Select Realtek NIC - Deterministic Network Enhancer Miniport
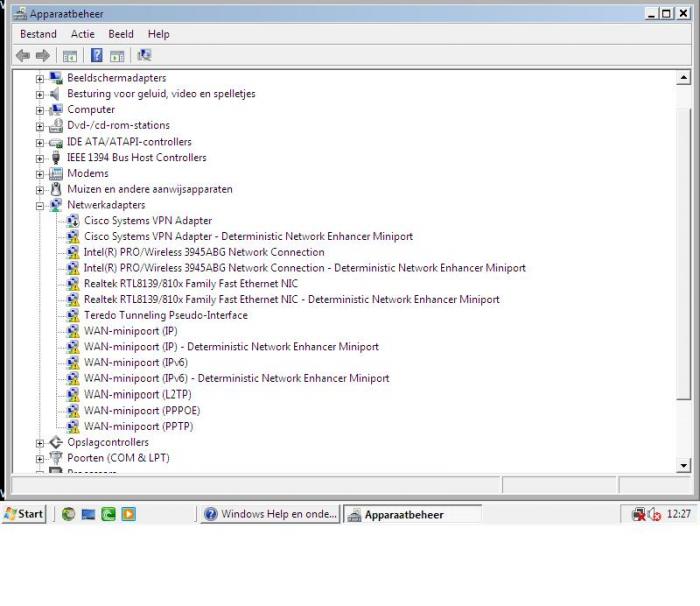 pyautogui.click(x=292, y=299)
